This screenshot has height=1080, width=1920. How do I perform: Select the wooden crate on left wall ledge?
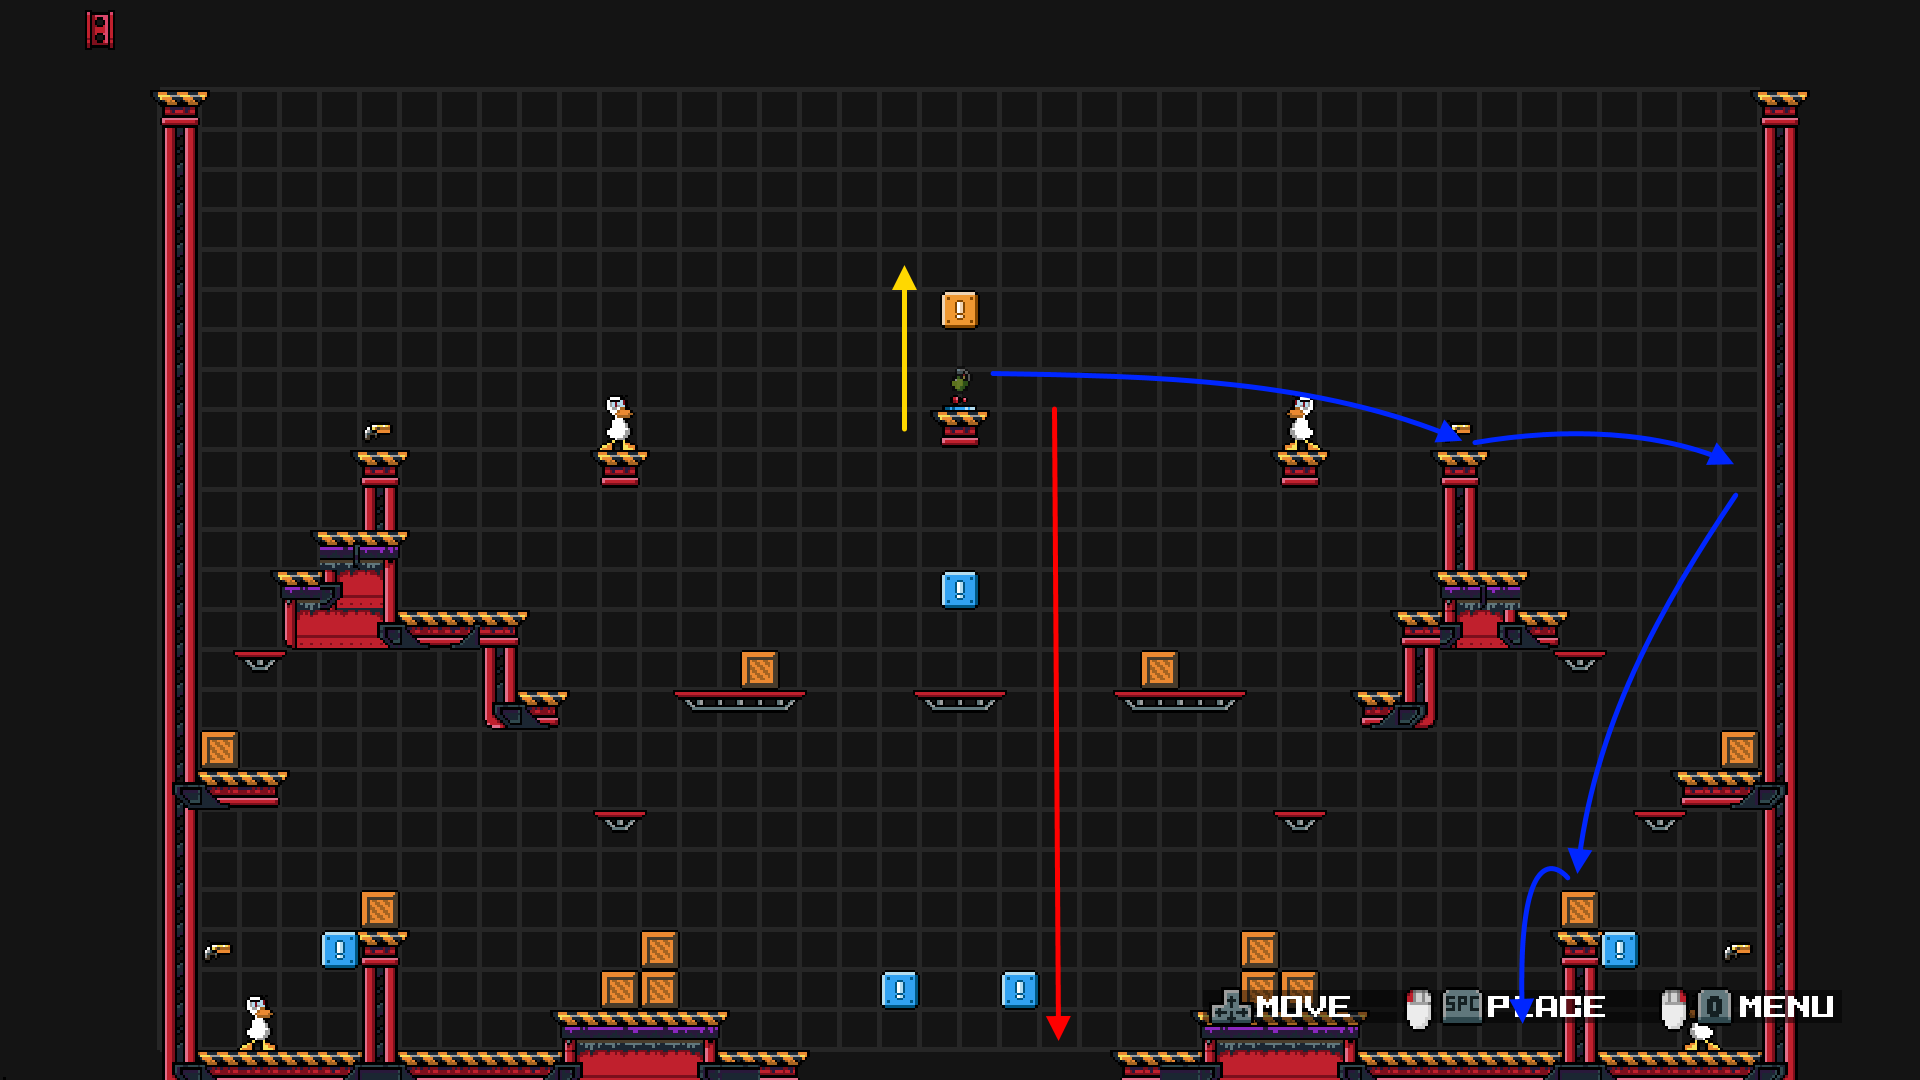pos(219,750)
